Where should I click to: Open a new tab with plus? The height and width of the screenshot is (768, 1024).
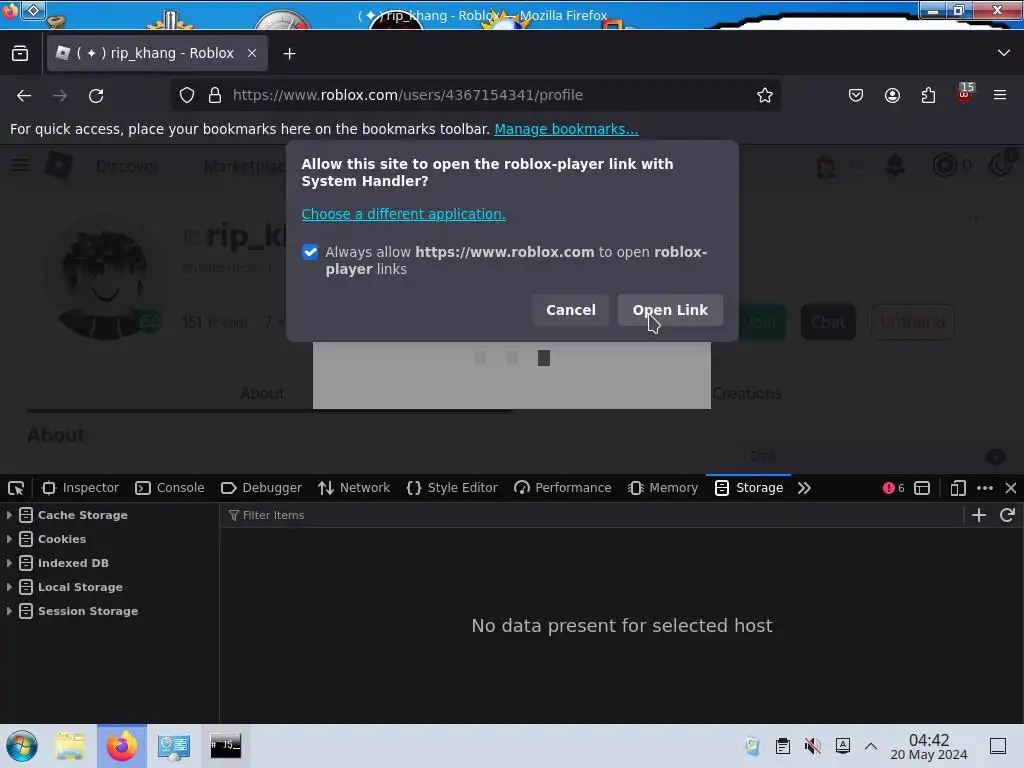[x=289, y=54]
